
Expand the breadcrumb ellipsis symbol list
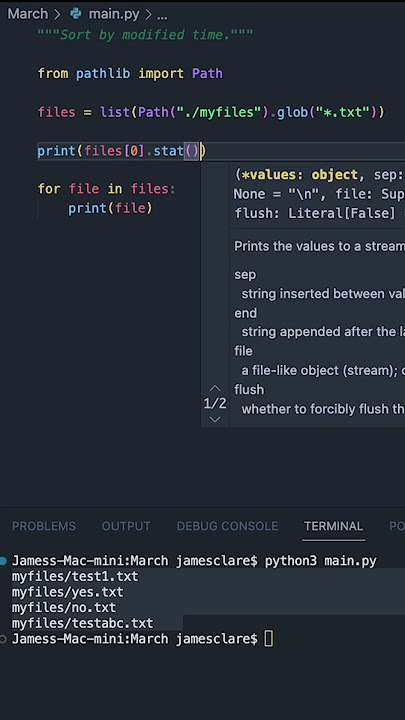point(162,15)
